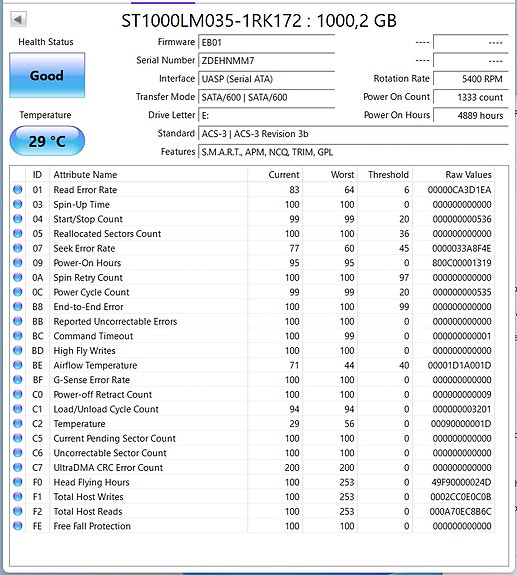Click status icon of Power Cycle Count row
This screenshot has height=575, width=517.
[x=18, y=292]
